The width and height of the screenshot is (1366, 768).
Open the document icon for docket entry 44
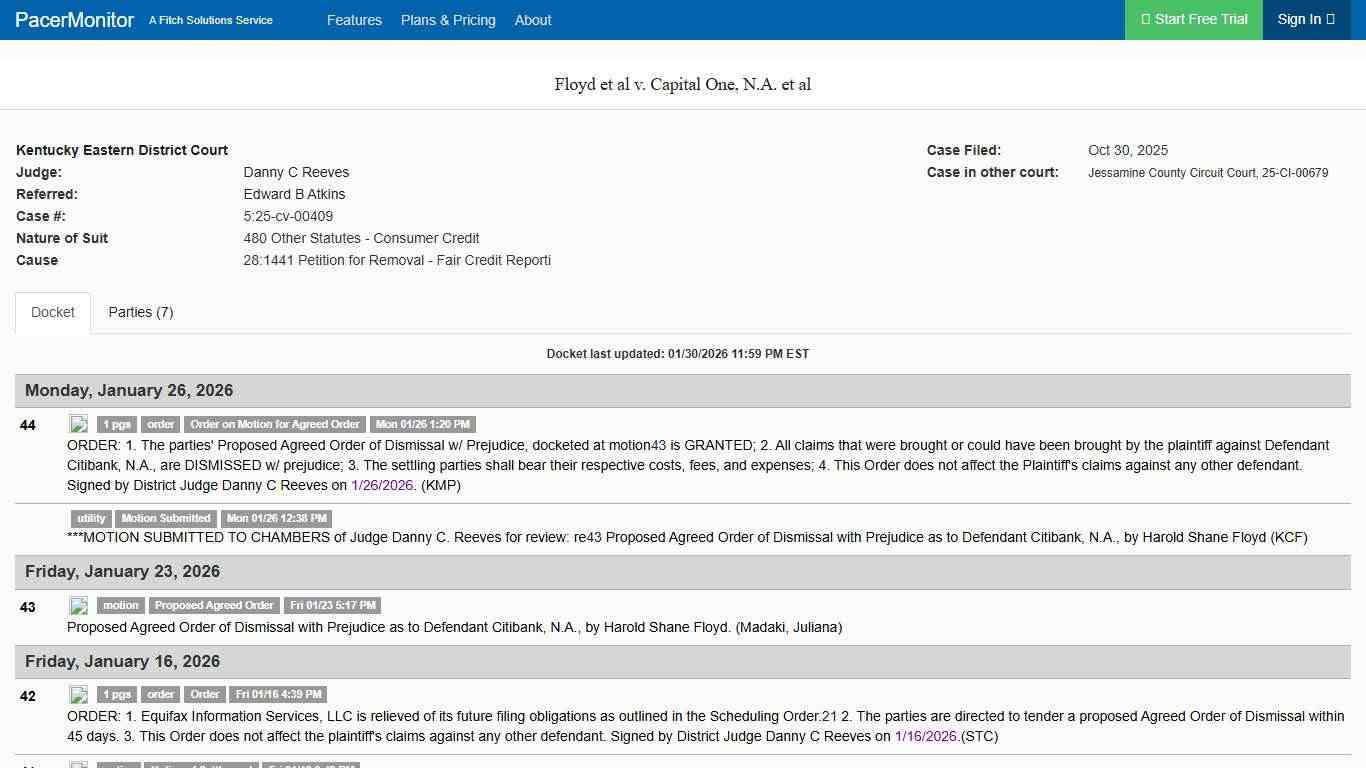79,423
